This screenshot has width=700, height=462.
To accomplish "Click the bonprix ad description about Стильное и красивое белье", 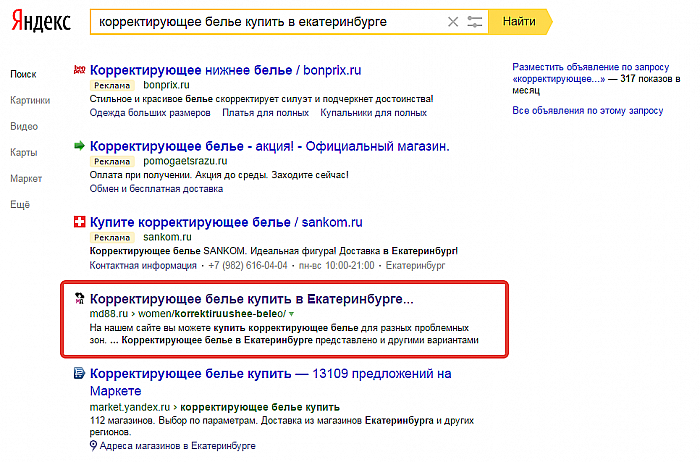I will click(x=261, y=99).
